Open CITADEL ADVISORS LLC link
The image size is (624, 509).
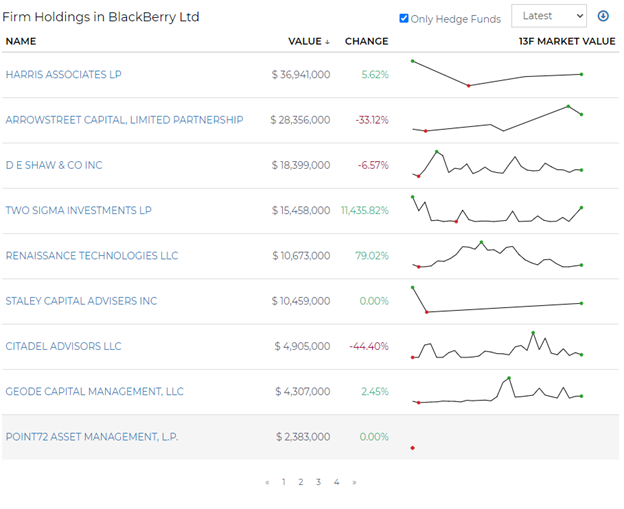63,346
